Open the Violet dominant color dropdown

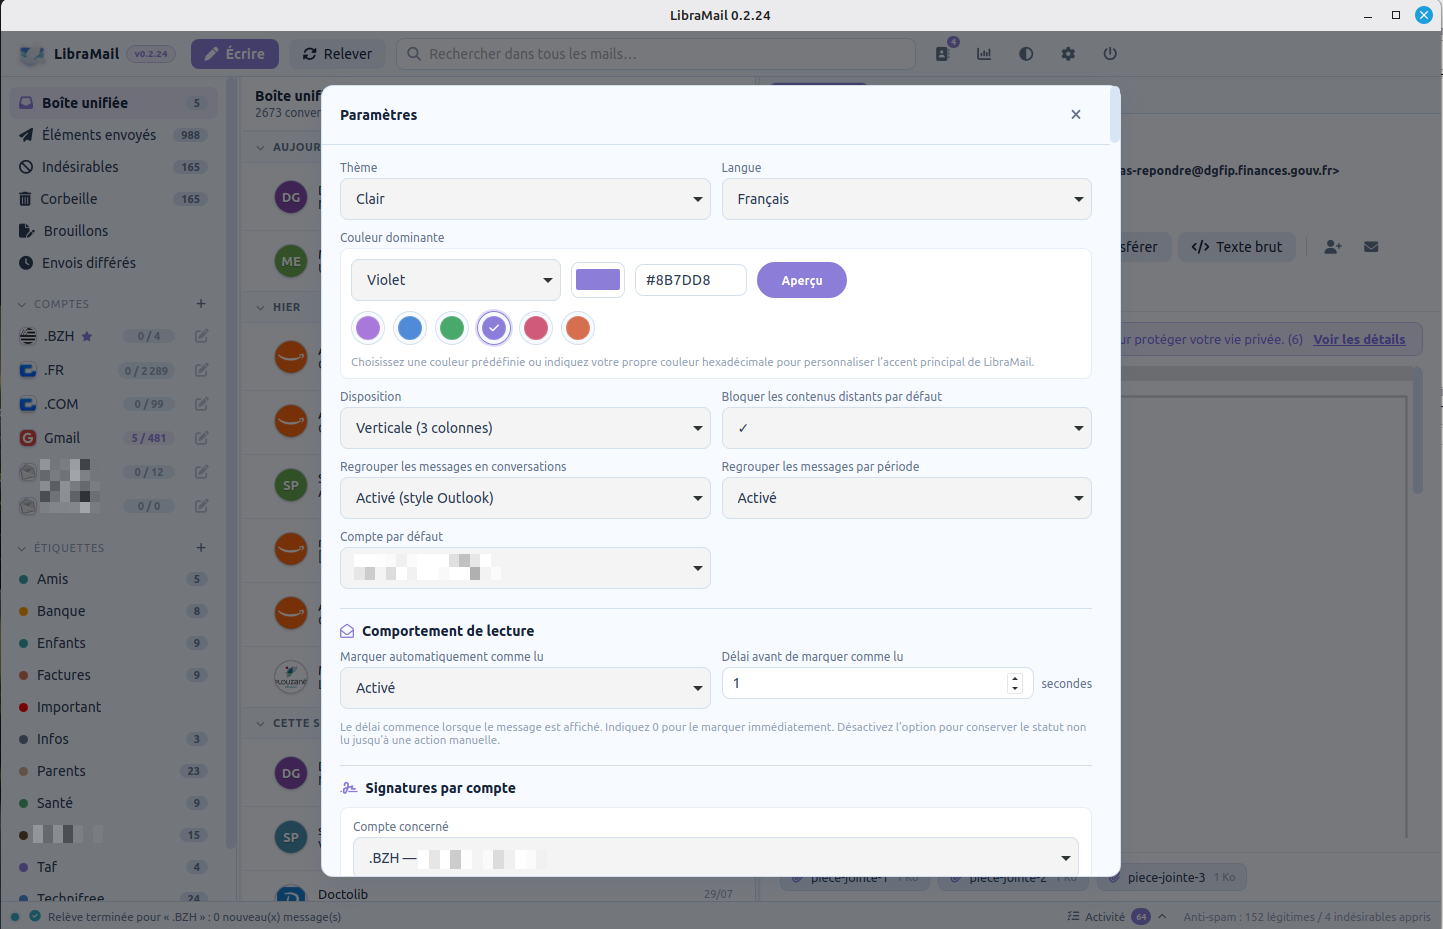coord(456,280)
